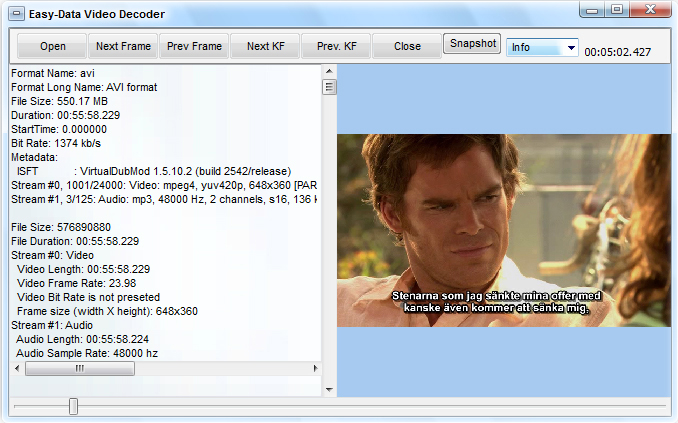Screen dimensions: 678x423
Task: Select the 'Audio Sample Rate: 48000 hz' line
Action: pyautogui.click(x=87, y=353)
